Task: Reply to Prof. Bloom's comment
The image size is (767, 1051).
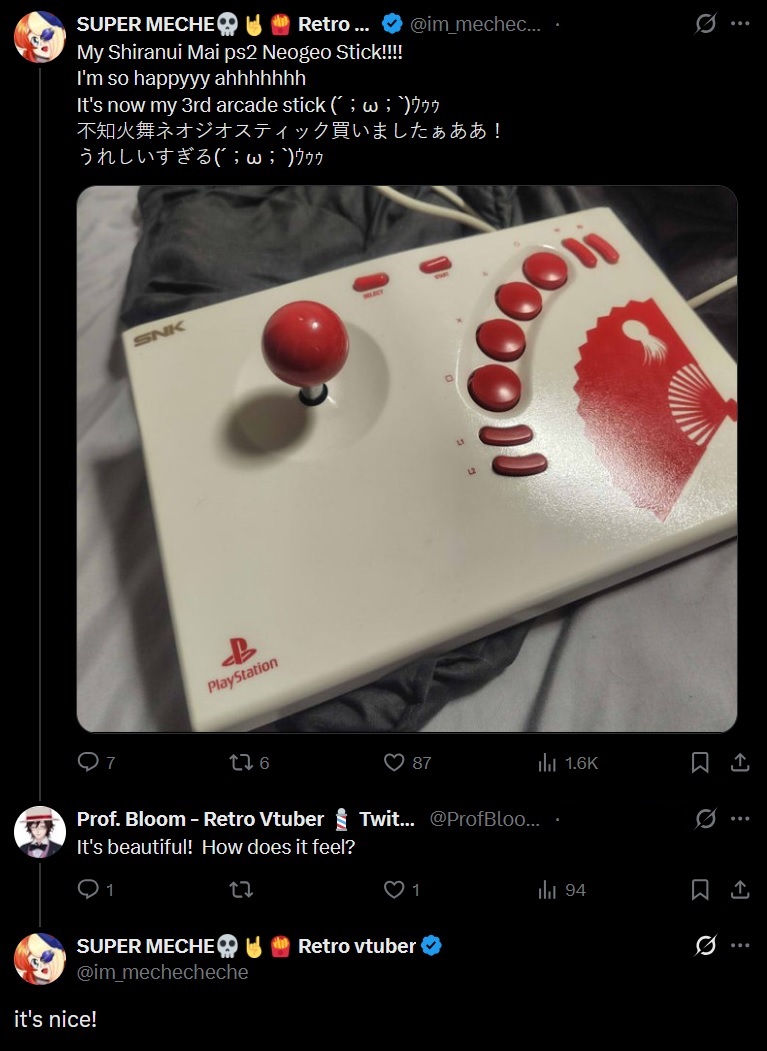Action: click(x=95, y=889)
